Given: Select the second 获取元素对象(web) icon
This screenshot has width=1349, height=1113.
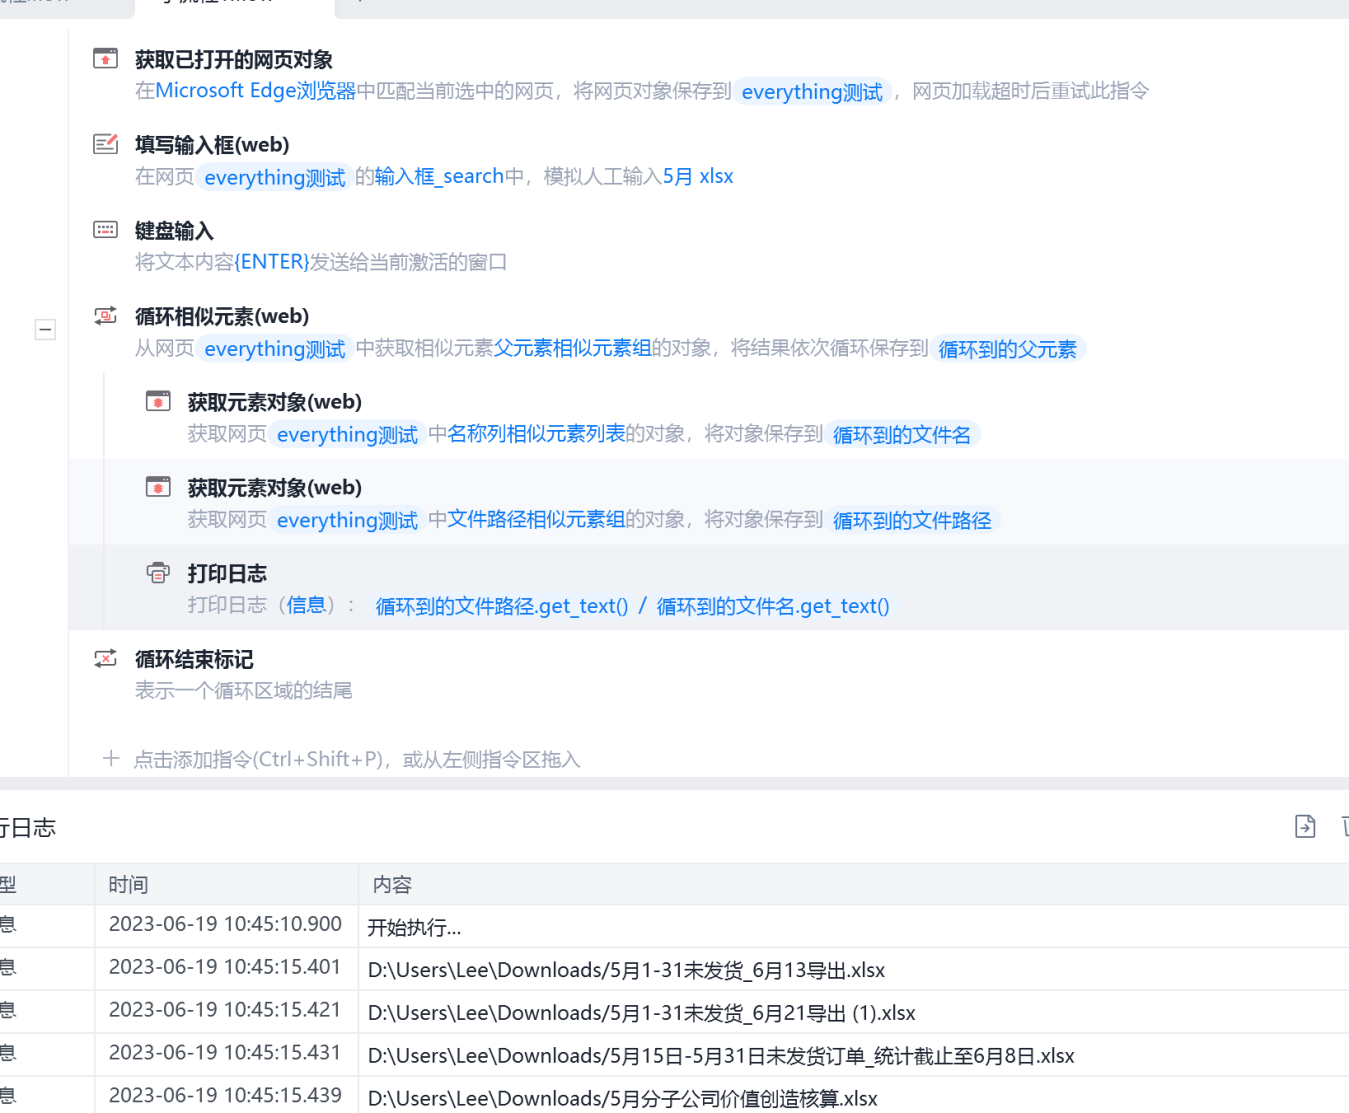Looking at the screenshot, I should click(158, 487).
